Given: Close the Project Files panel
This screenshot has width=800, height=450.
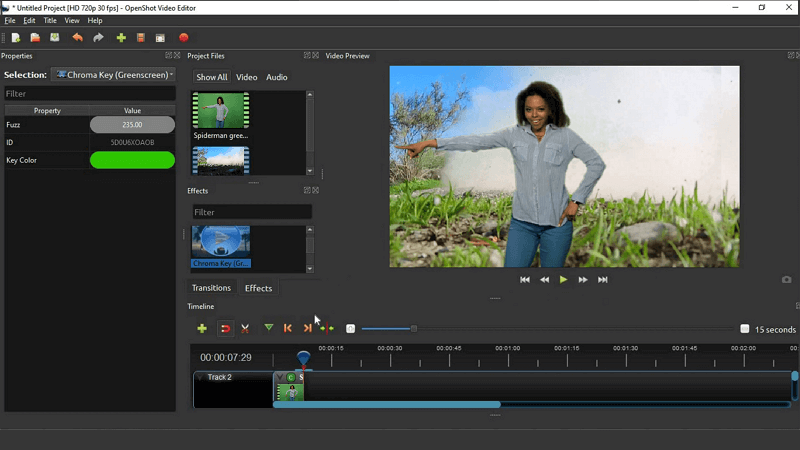Looking at the screenshot, I should pyautogui.click(x=315, y=55).
